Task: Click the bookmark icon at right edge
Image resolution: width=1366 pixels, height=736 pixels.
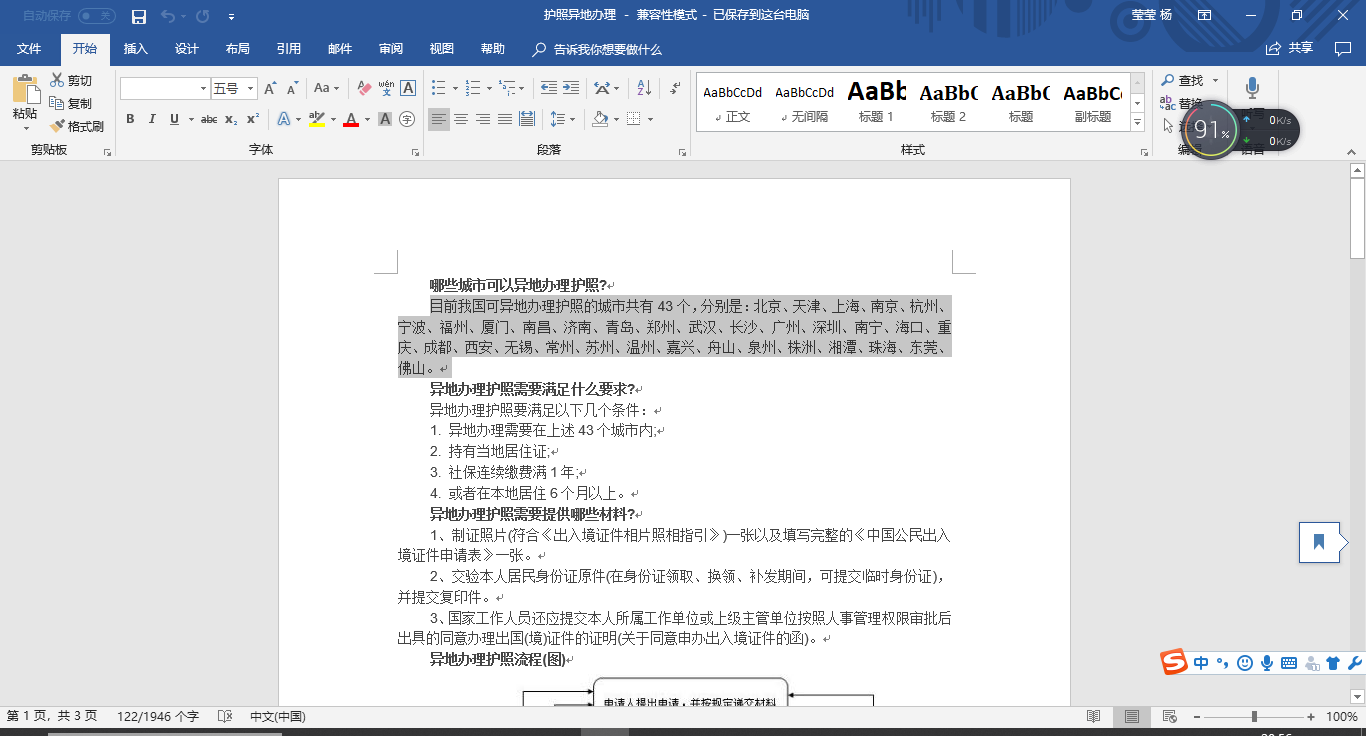Action: 1319,542
